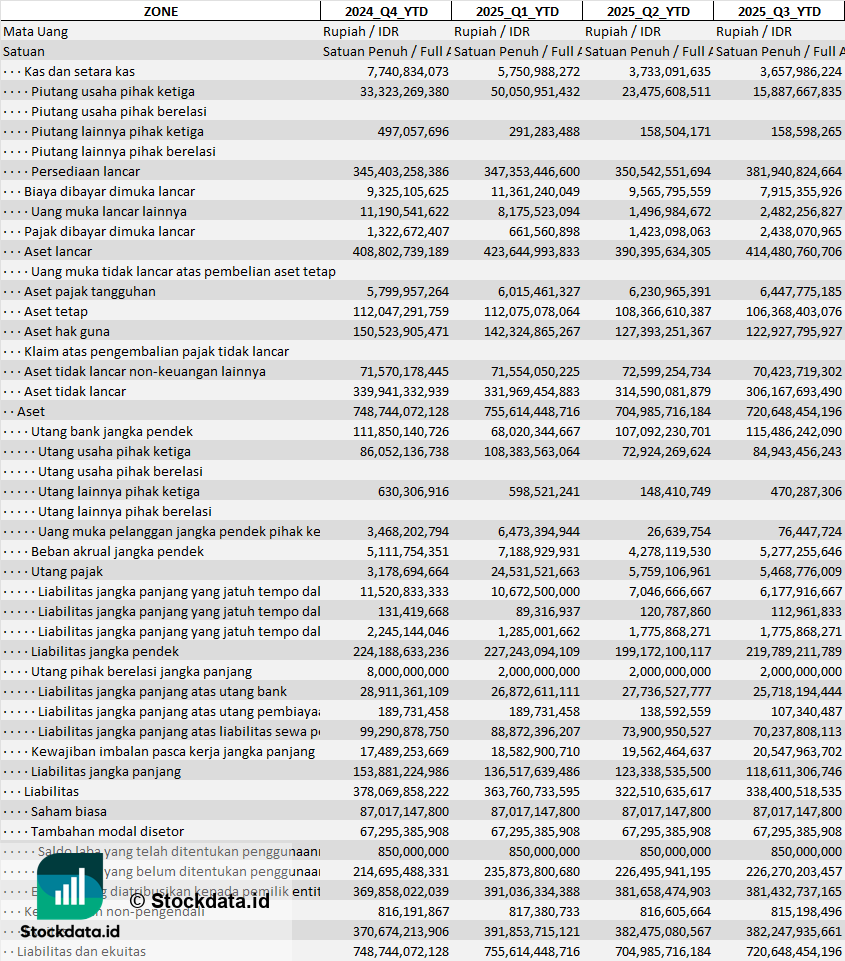Screen dimensions: 845x961
Task: Select non-pengendali value 816,191,867
Action: [x=414, y=912]
